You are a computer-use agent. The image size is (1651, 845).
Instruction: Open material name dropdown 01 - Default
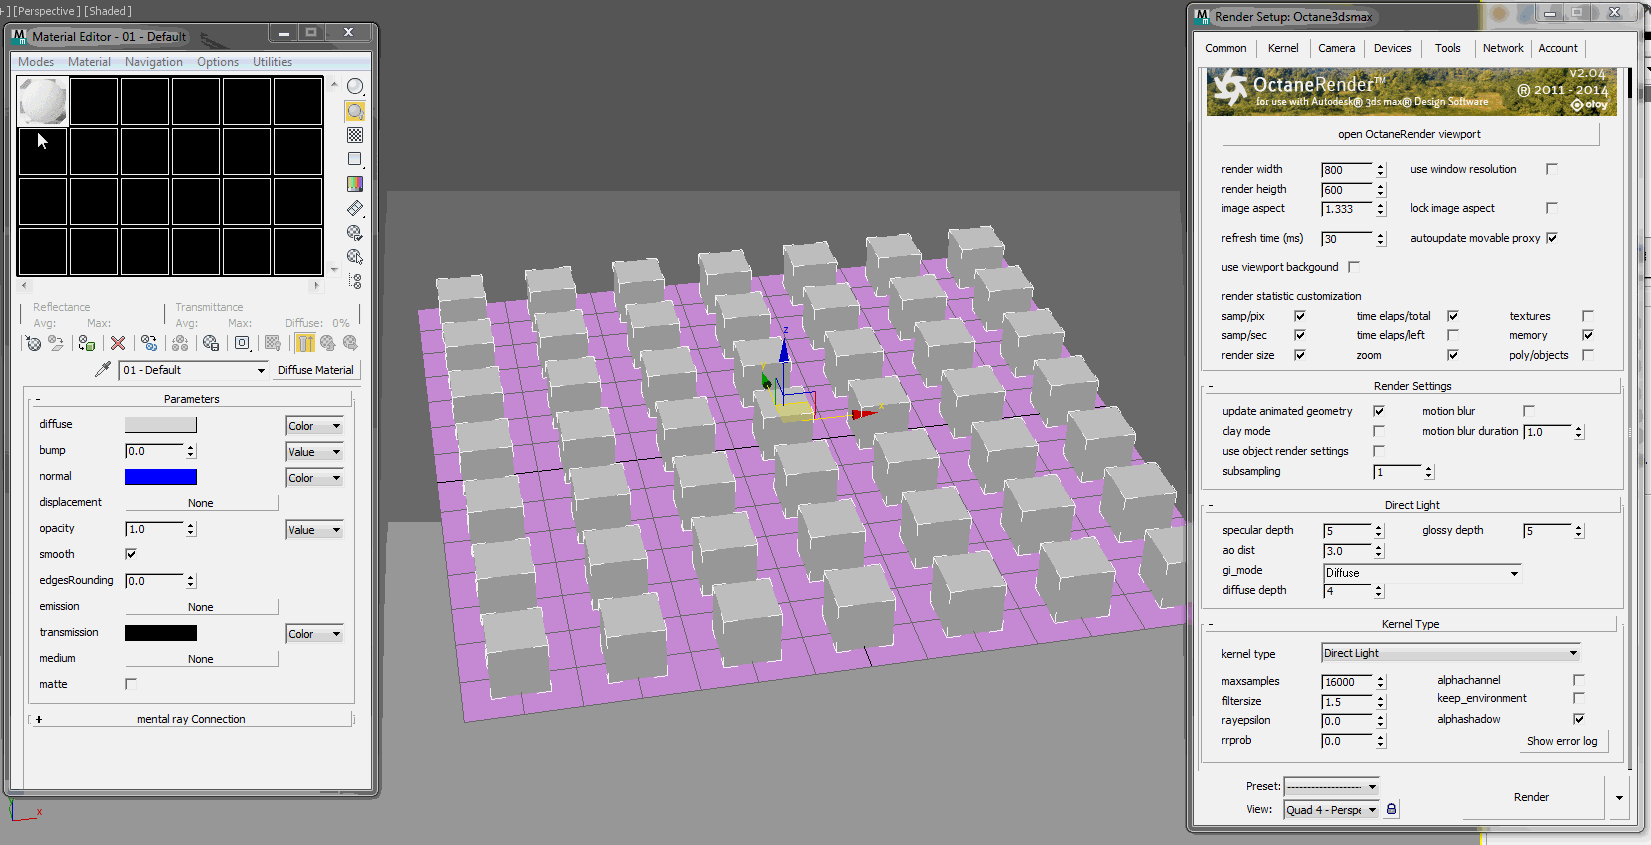(x=194, y=370)
